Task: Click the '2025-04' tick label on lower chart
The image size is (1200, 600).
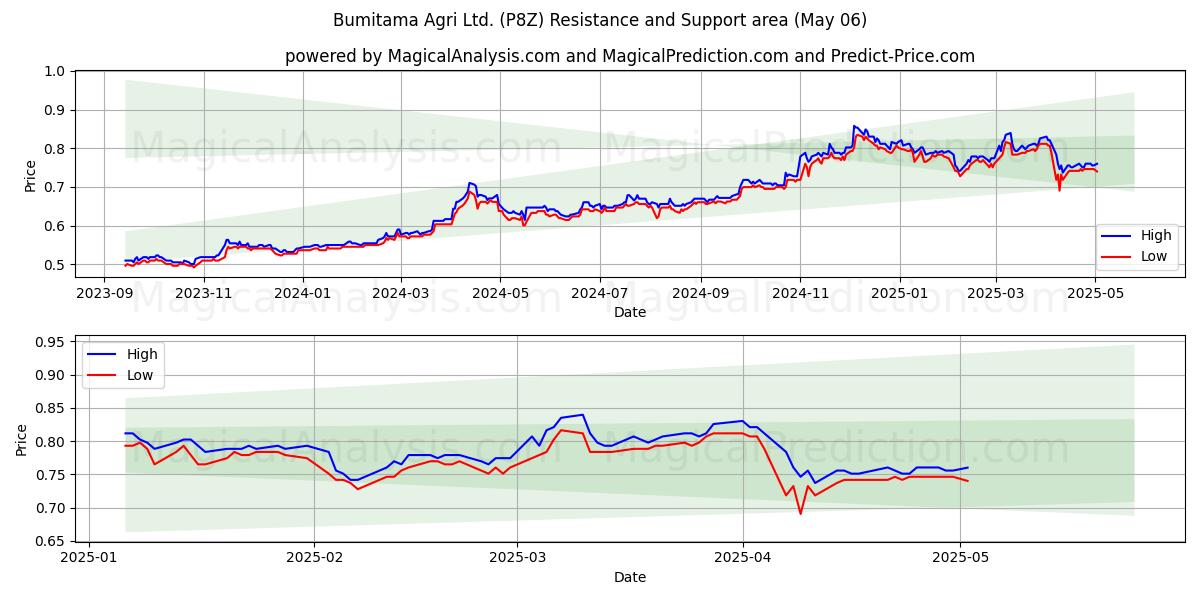Action: tap(743, 559)
